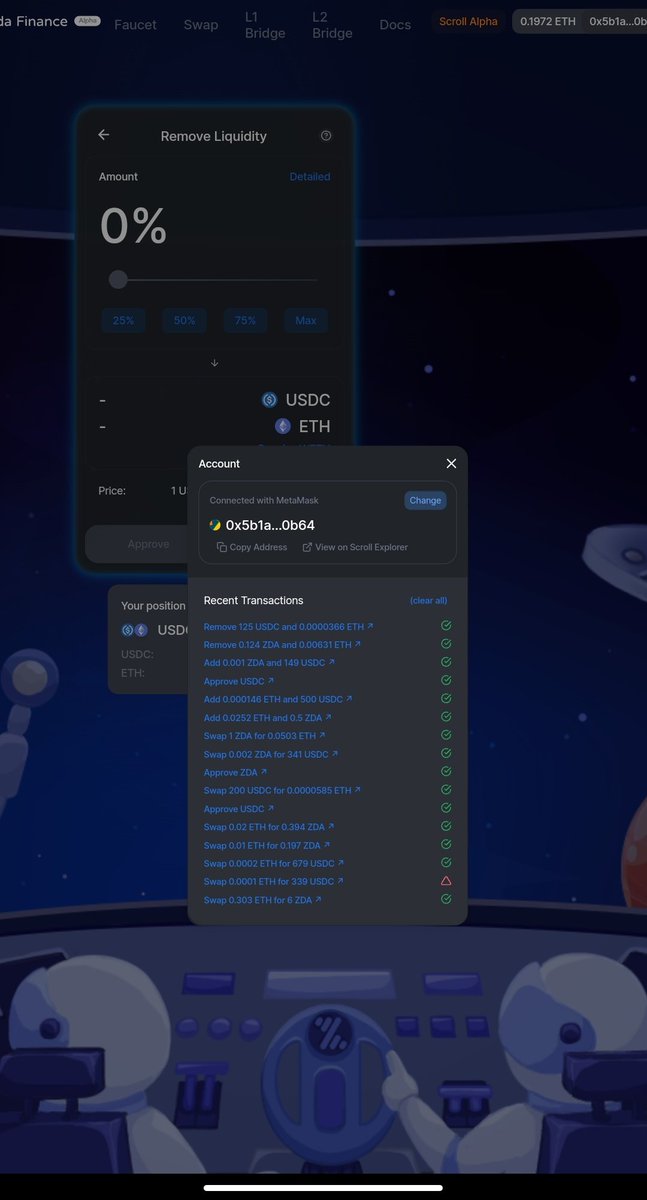Click the success icon for Swap 0.02 ETH

pyautogui.click(x=446, y=826)
